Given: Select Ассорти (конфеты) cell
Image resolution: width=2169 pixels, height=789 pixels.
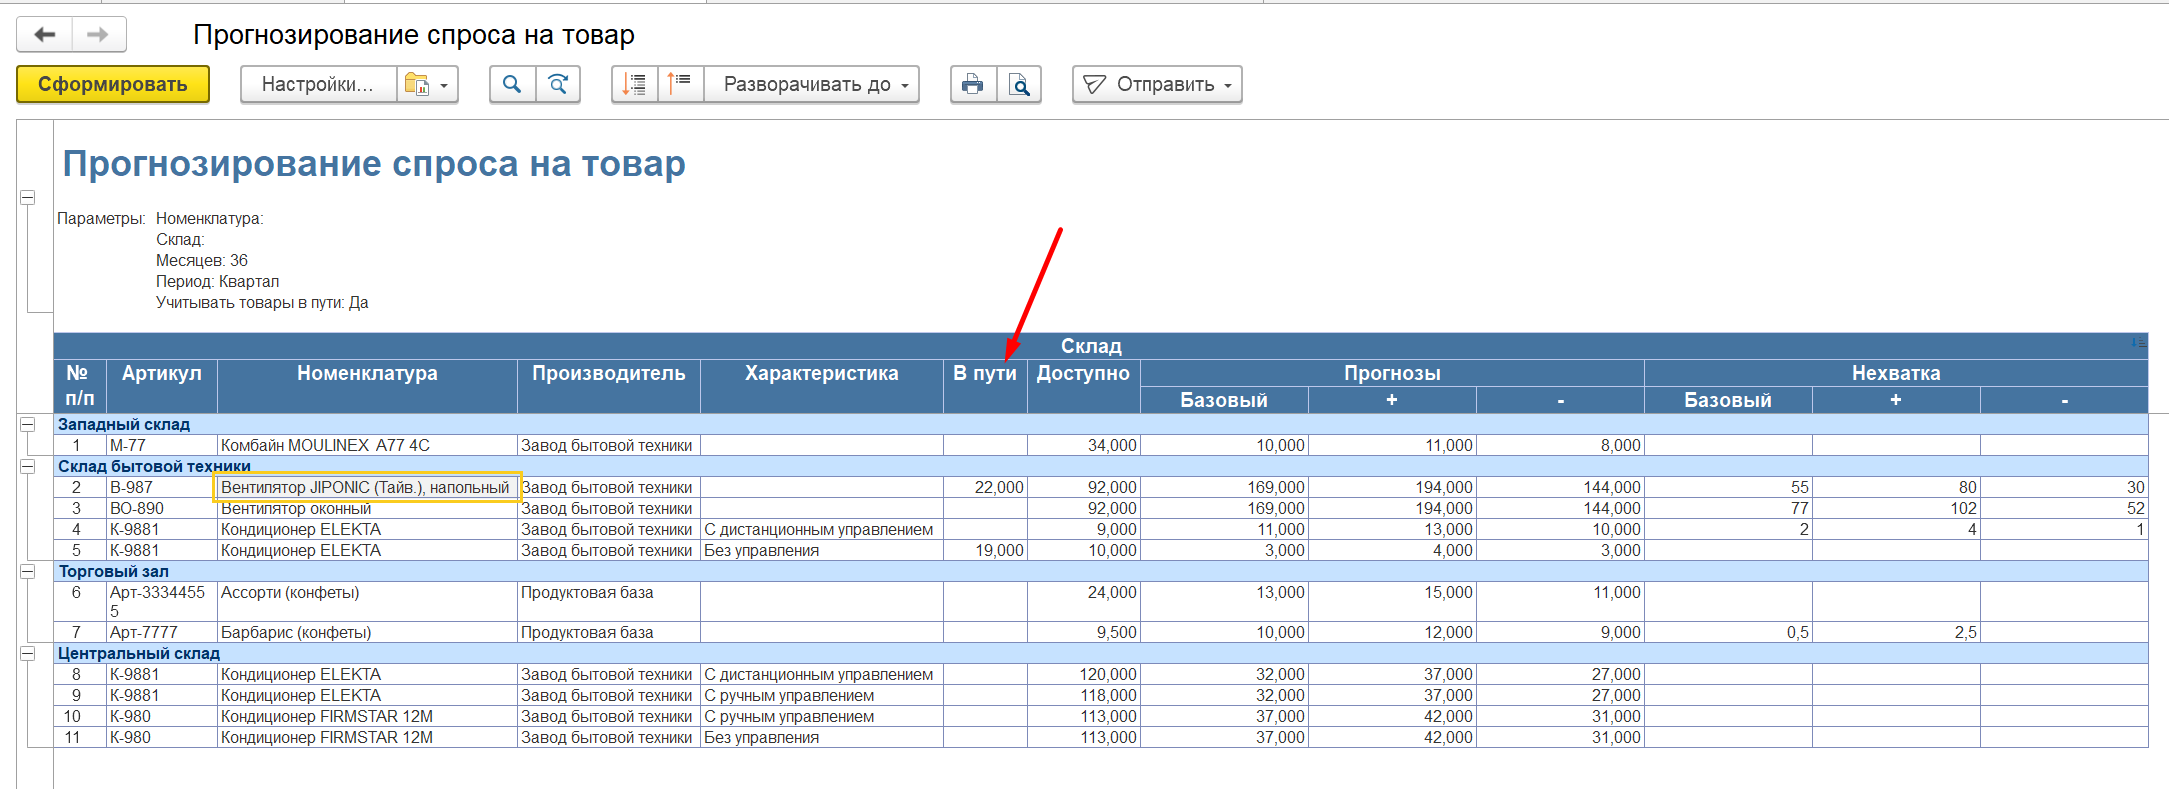Looking at the screenshot, I should click(367, 601).
